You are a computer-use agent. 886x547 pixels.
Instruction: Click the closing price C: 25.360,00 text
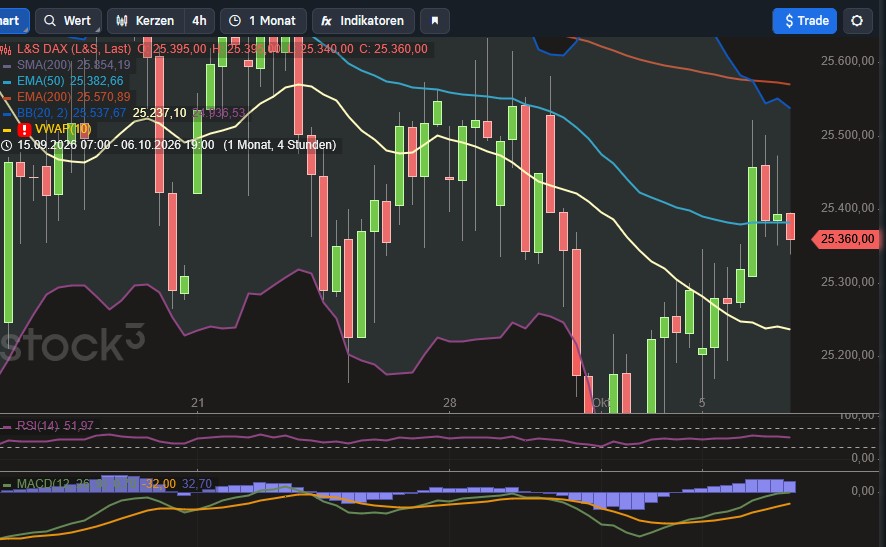point(393,49)
